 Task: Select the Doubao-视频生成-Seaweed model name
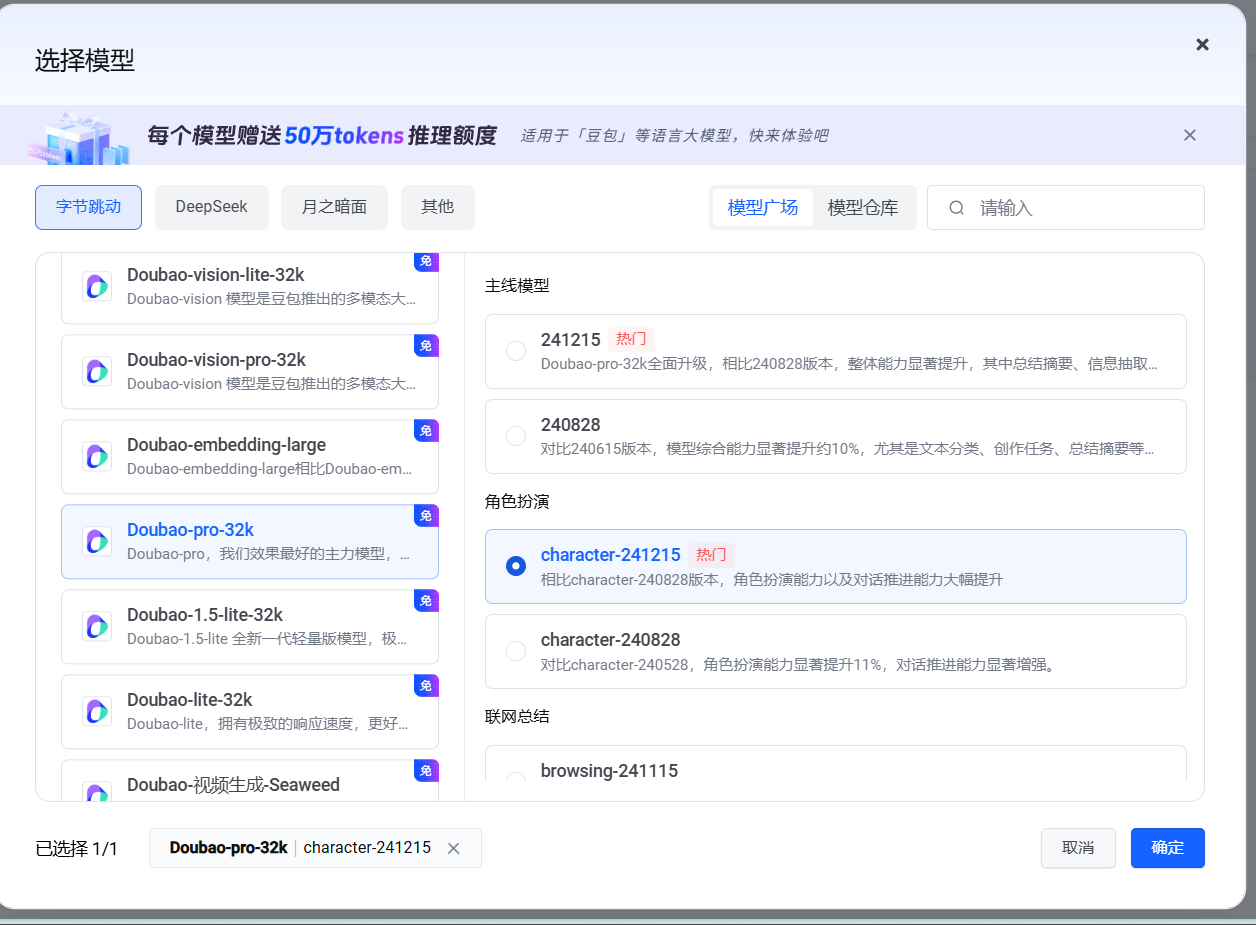(233, 785)
